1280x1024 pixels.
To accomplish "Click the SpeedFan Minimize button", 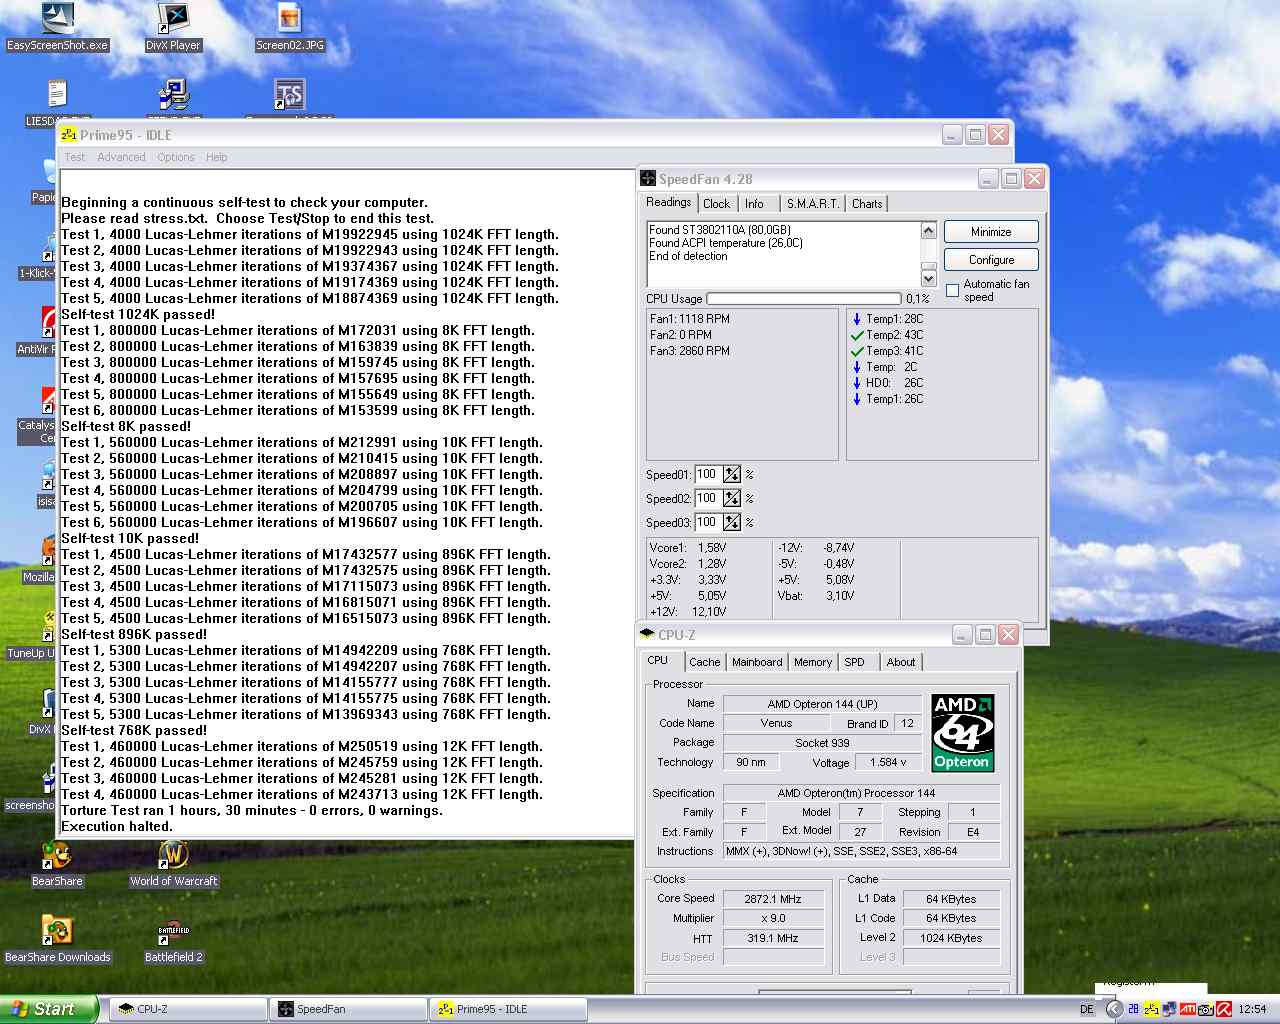I will click(991, 232).
